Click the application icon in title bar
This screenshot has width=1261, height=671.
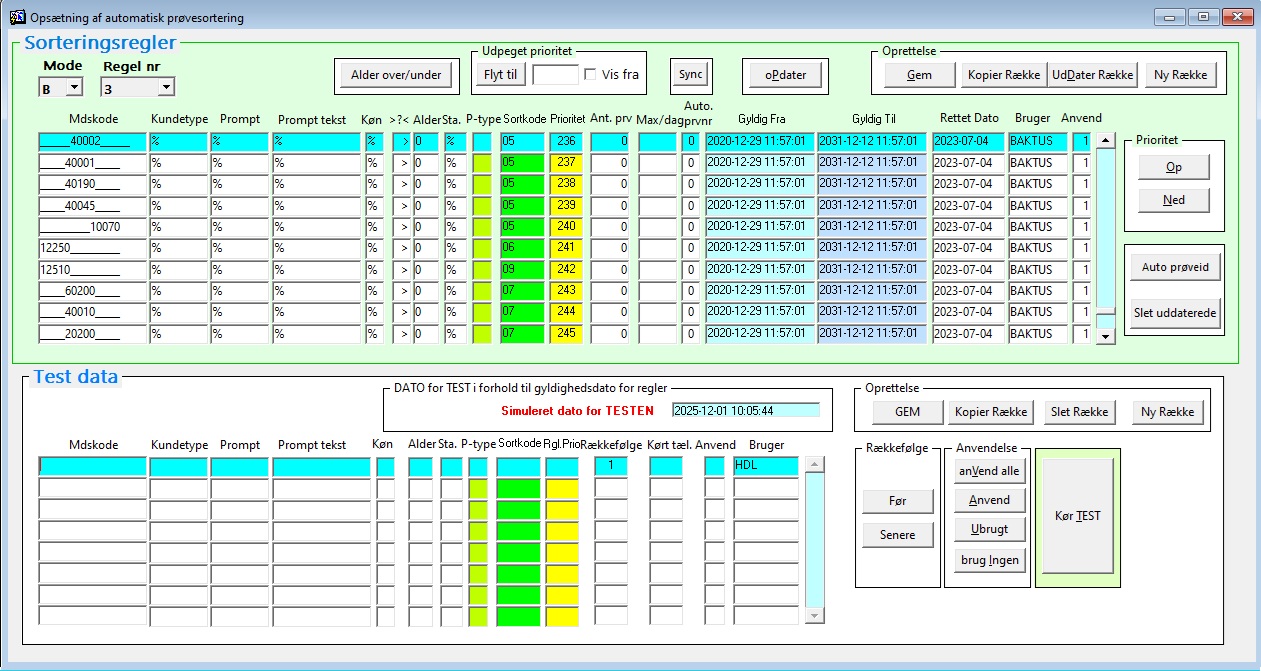pos(17,17)
